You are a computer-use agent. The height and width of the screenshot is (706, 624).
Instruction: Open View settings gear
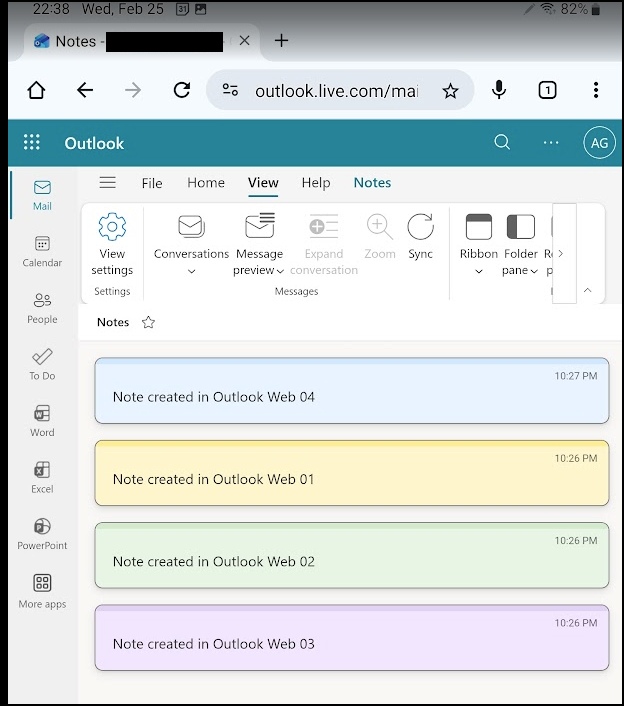coord(112,244)
